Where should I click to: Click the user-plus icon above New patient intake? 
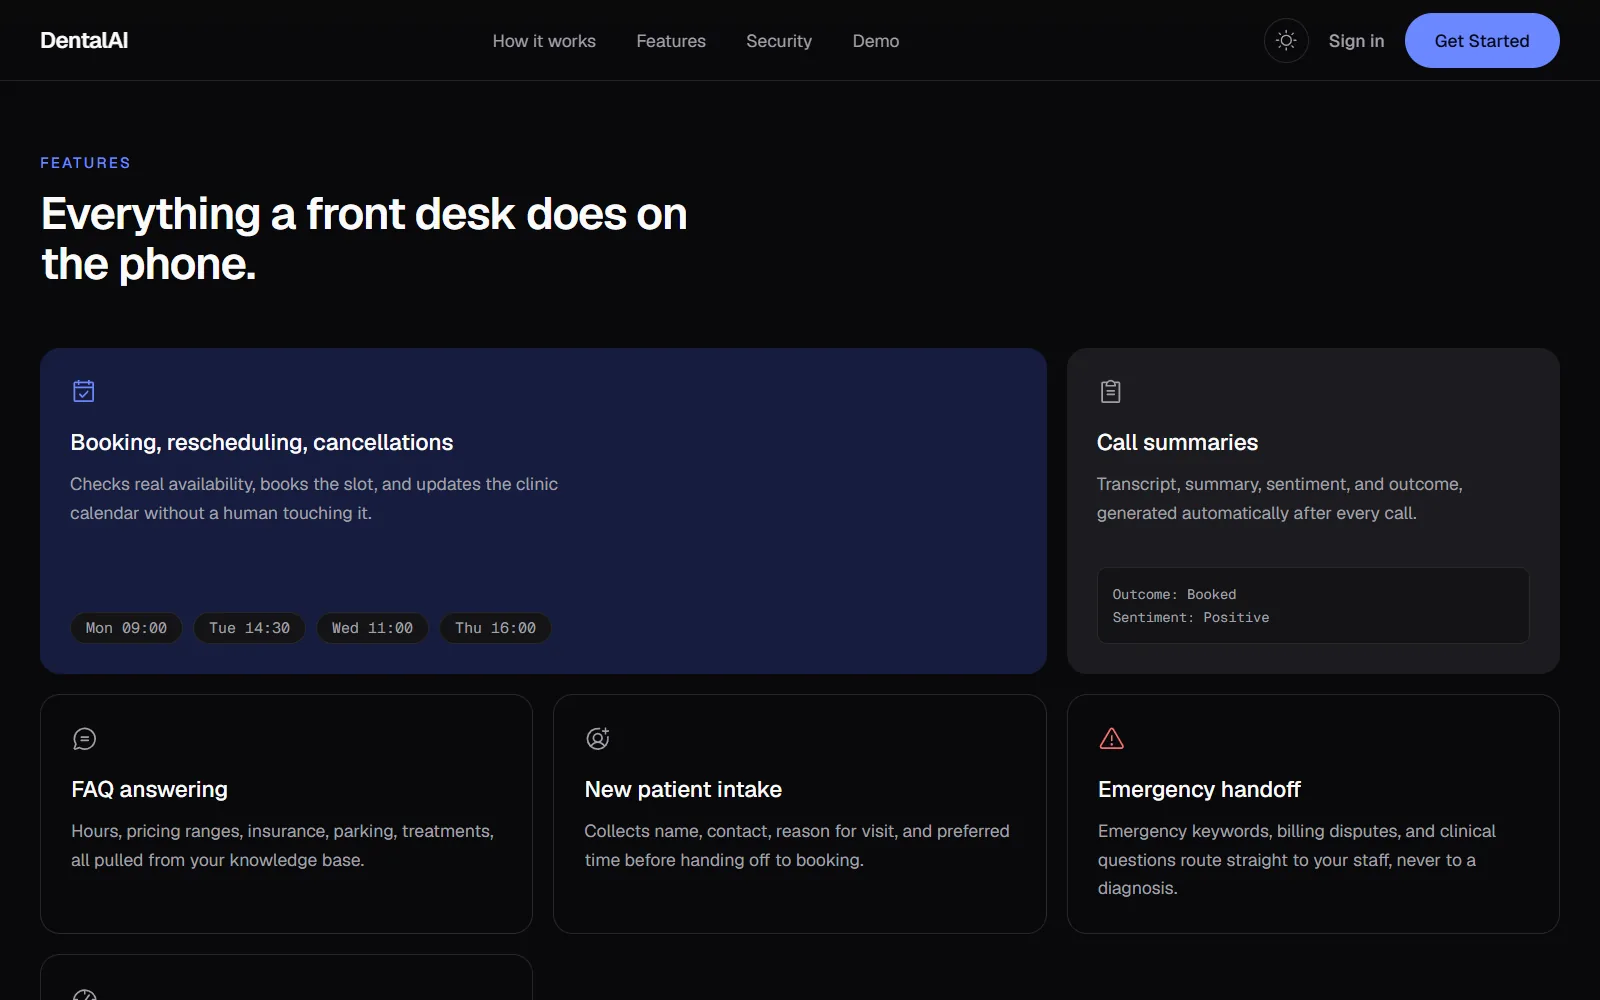598,739
